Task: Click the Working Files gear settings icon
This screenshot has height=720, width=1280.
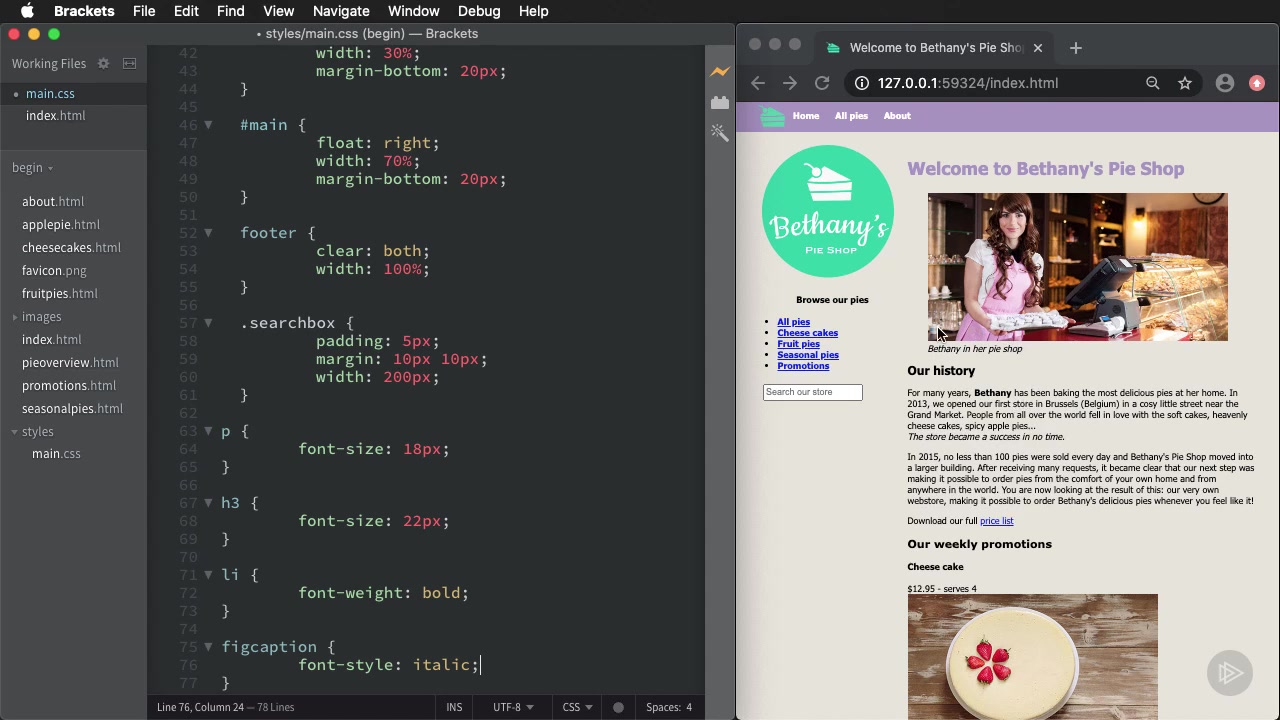Action: (103, 64)
